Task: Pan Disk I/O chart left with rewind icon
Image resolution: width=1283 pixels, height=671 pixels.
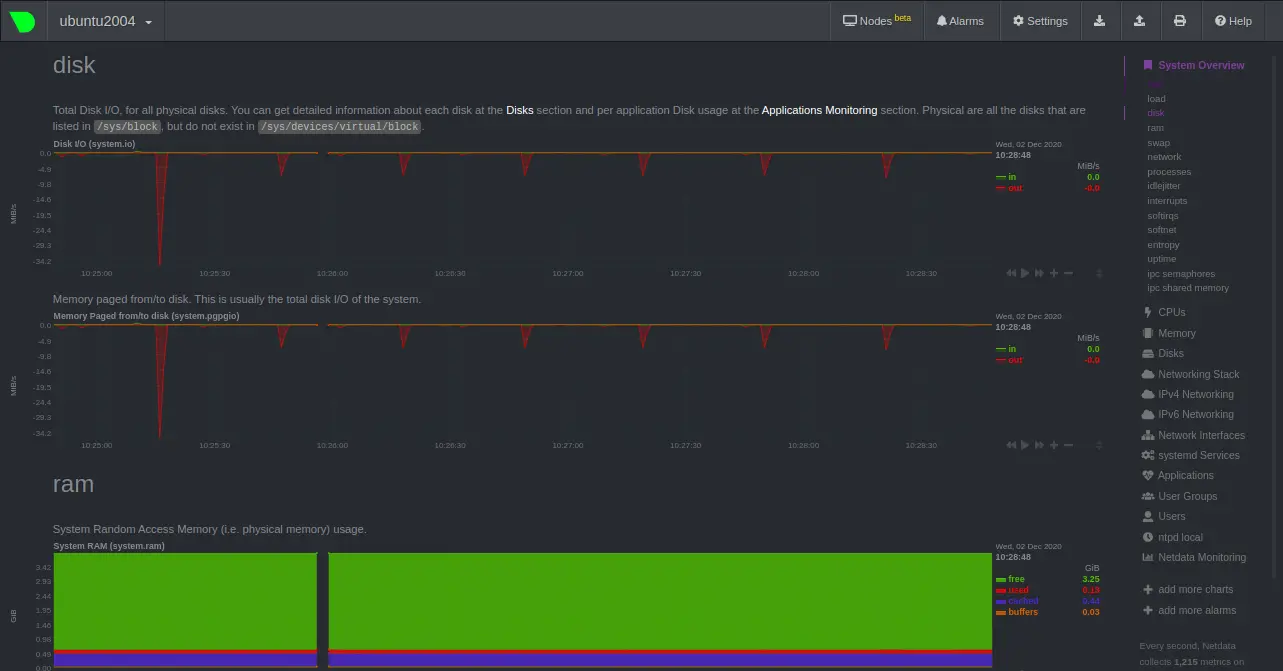Action: 1011,273
